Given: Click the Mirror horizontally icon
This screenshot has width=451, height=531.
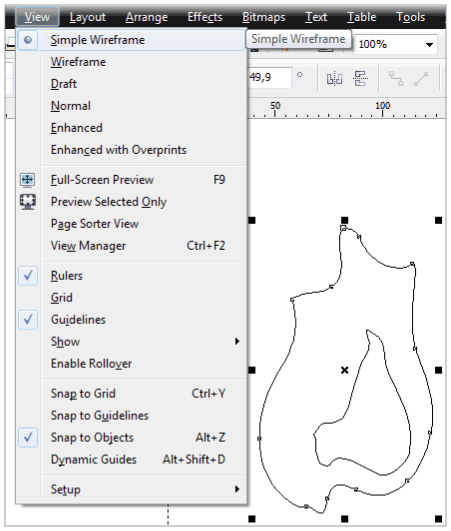Looking at the screenshot, I should (334, 79).
